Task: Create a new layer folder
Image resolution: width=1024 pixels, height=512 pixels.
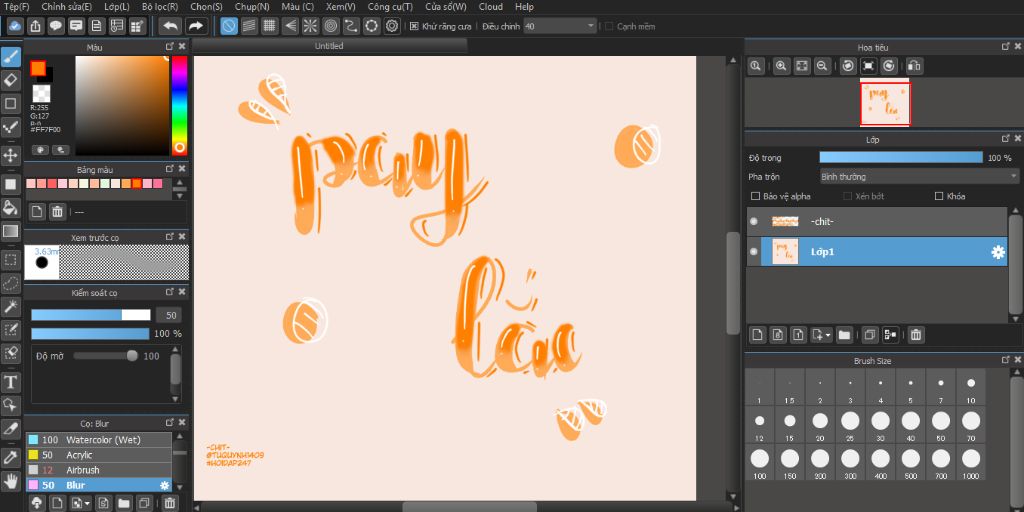Action: pos(844,335)
